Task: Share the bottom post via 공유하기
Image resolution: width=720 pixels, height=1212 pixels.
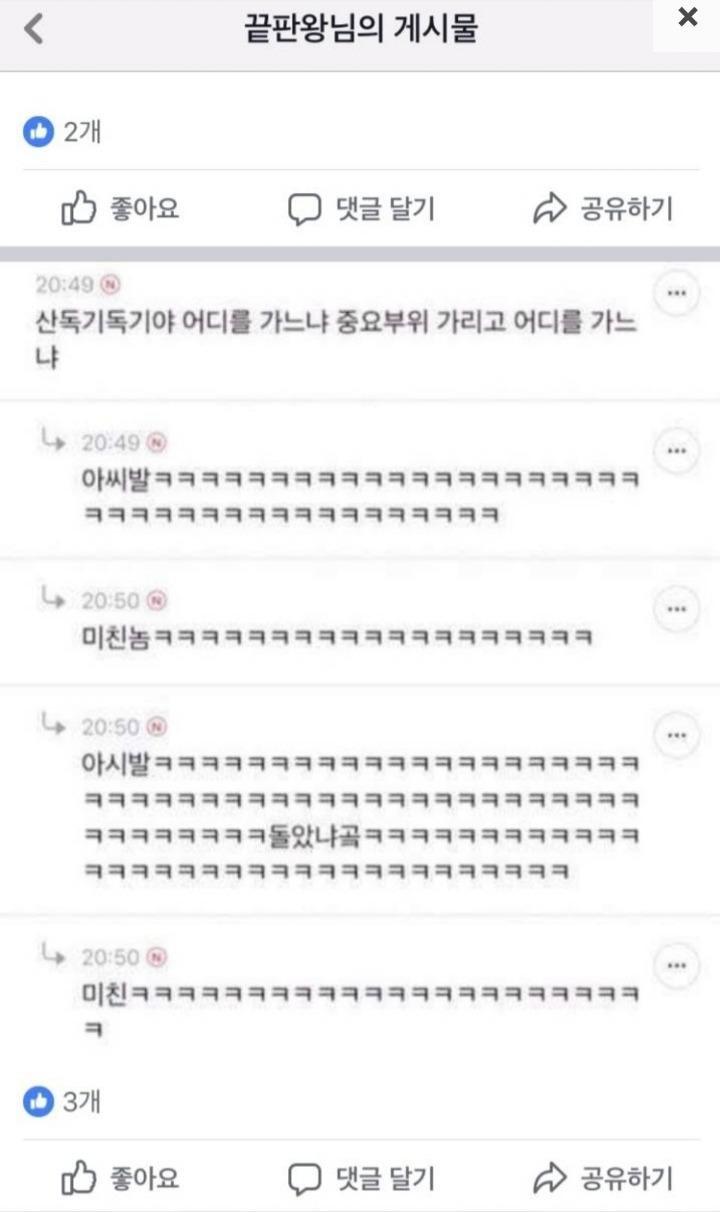Action: pos(603,1179)
